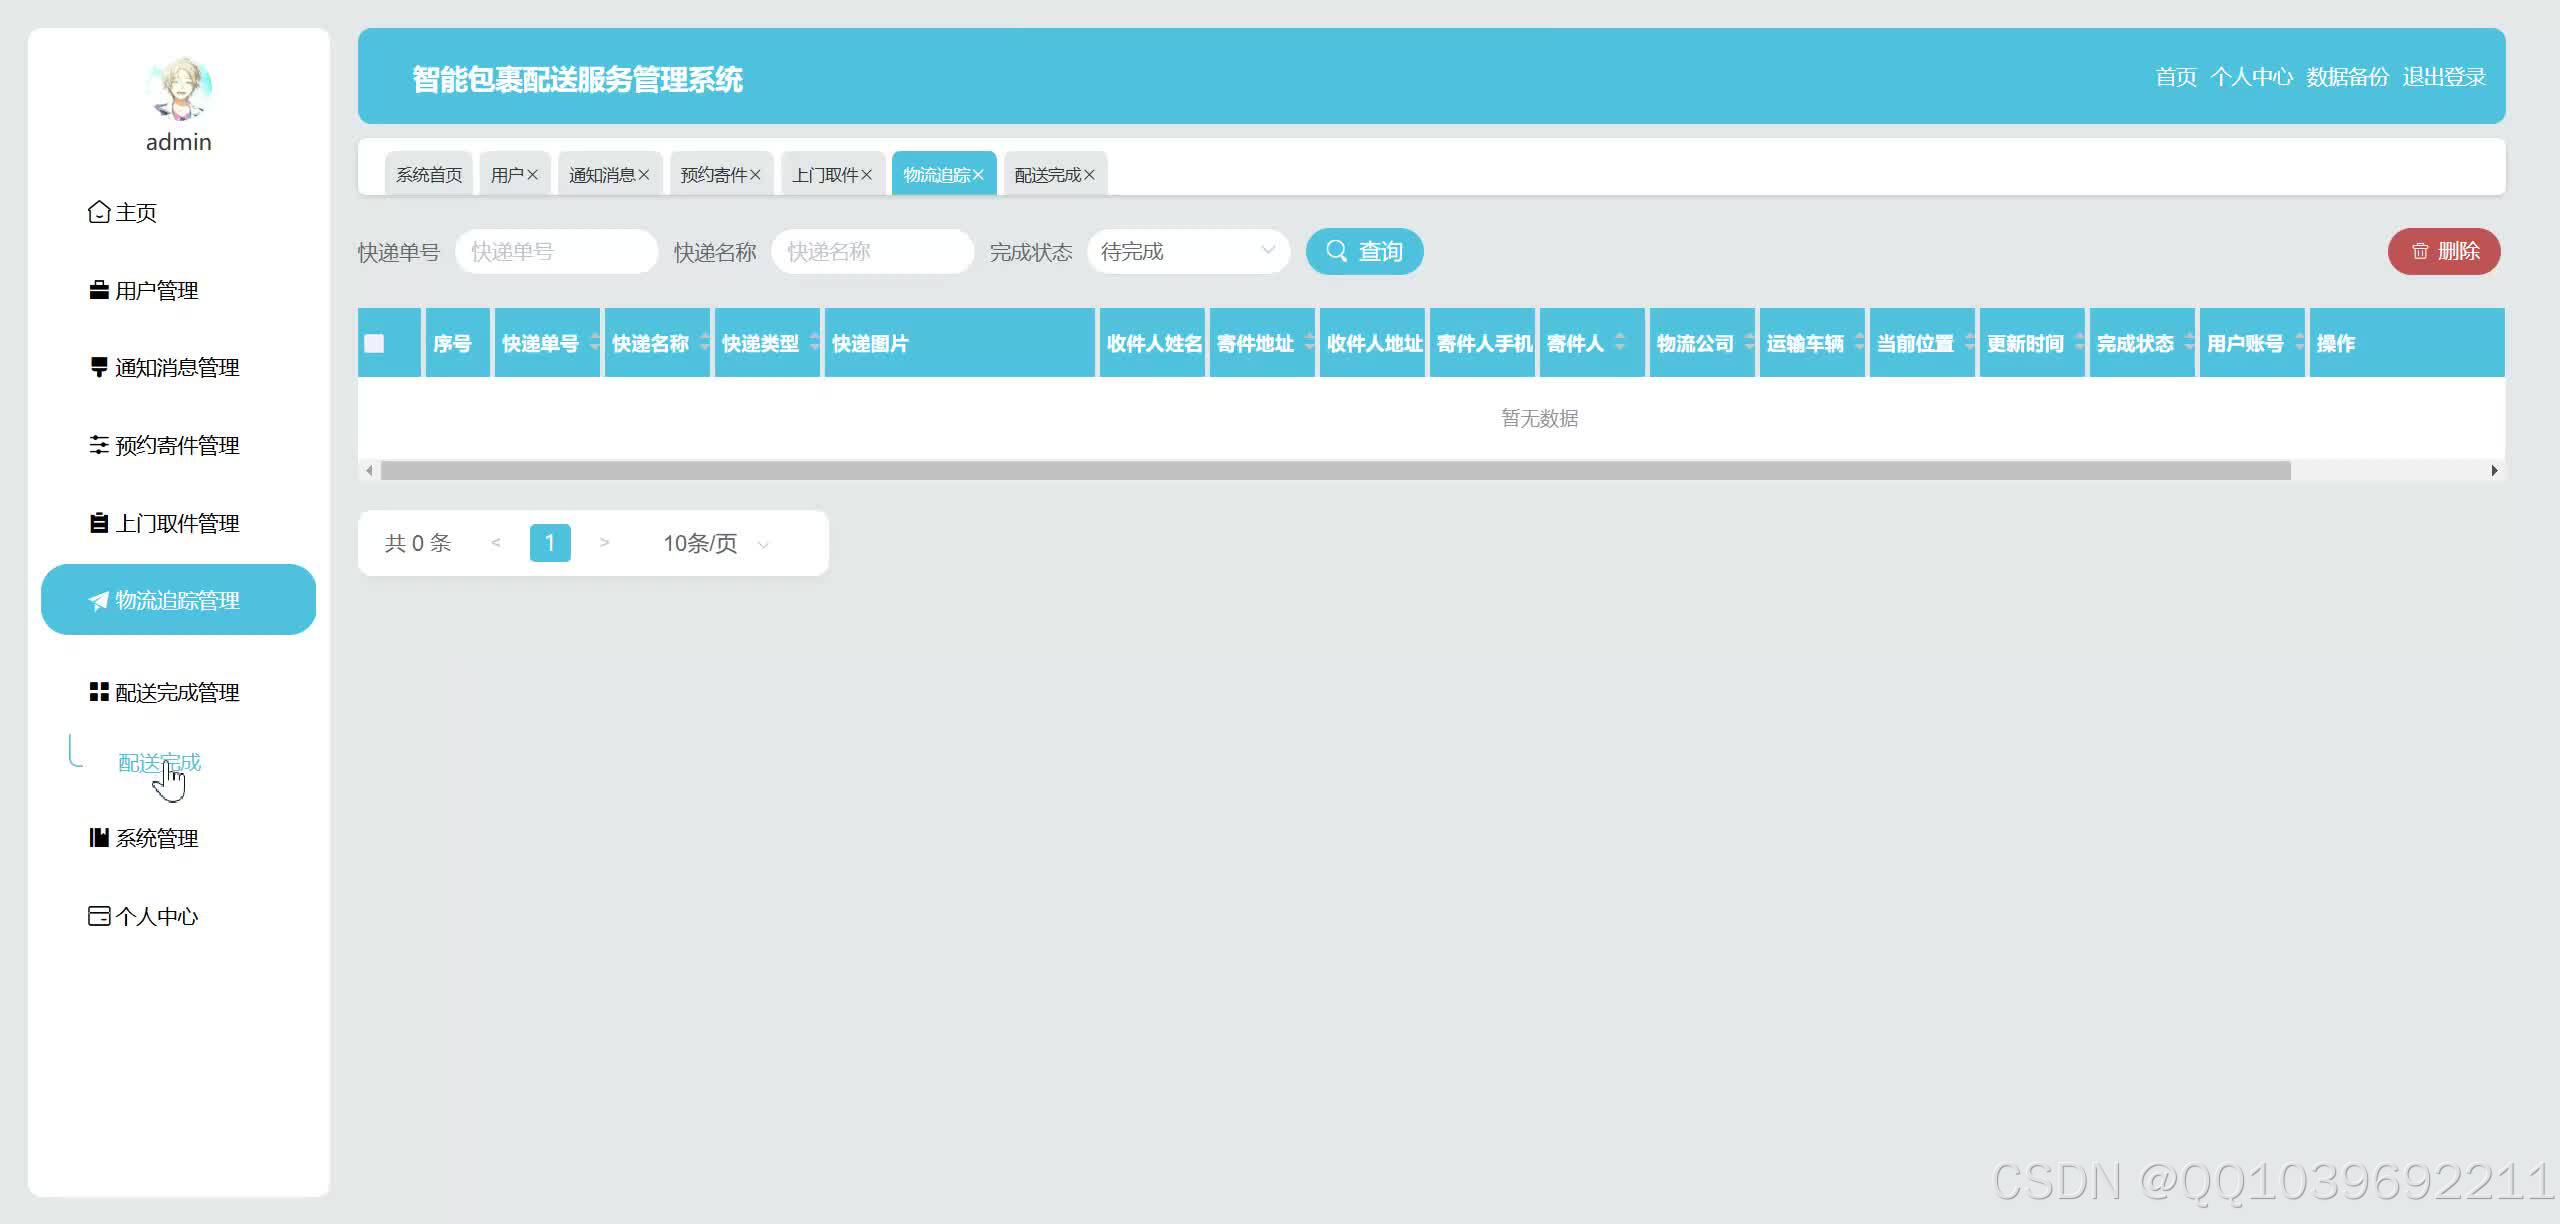Click the 通知消息管理 sidebar icon
The width and height of the screenshot is (2560, 1224).
pos(98,367)
